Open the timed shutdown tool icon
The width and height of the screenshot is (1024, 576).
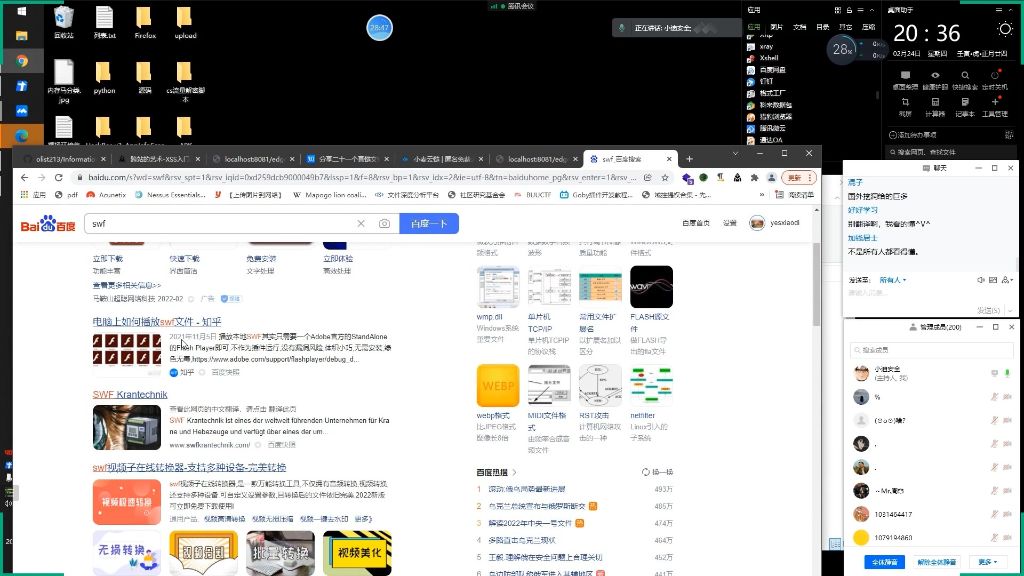tap(995, 80)
